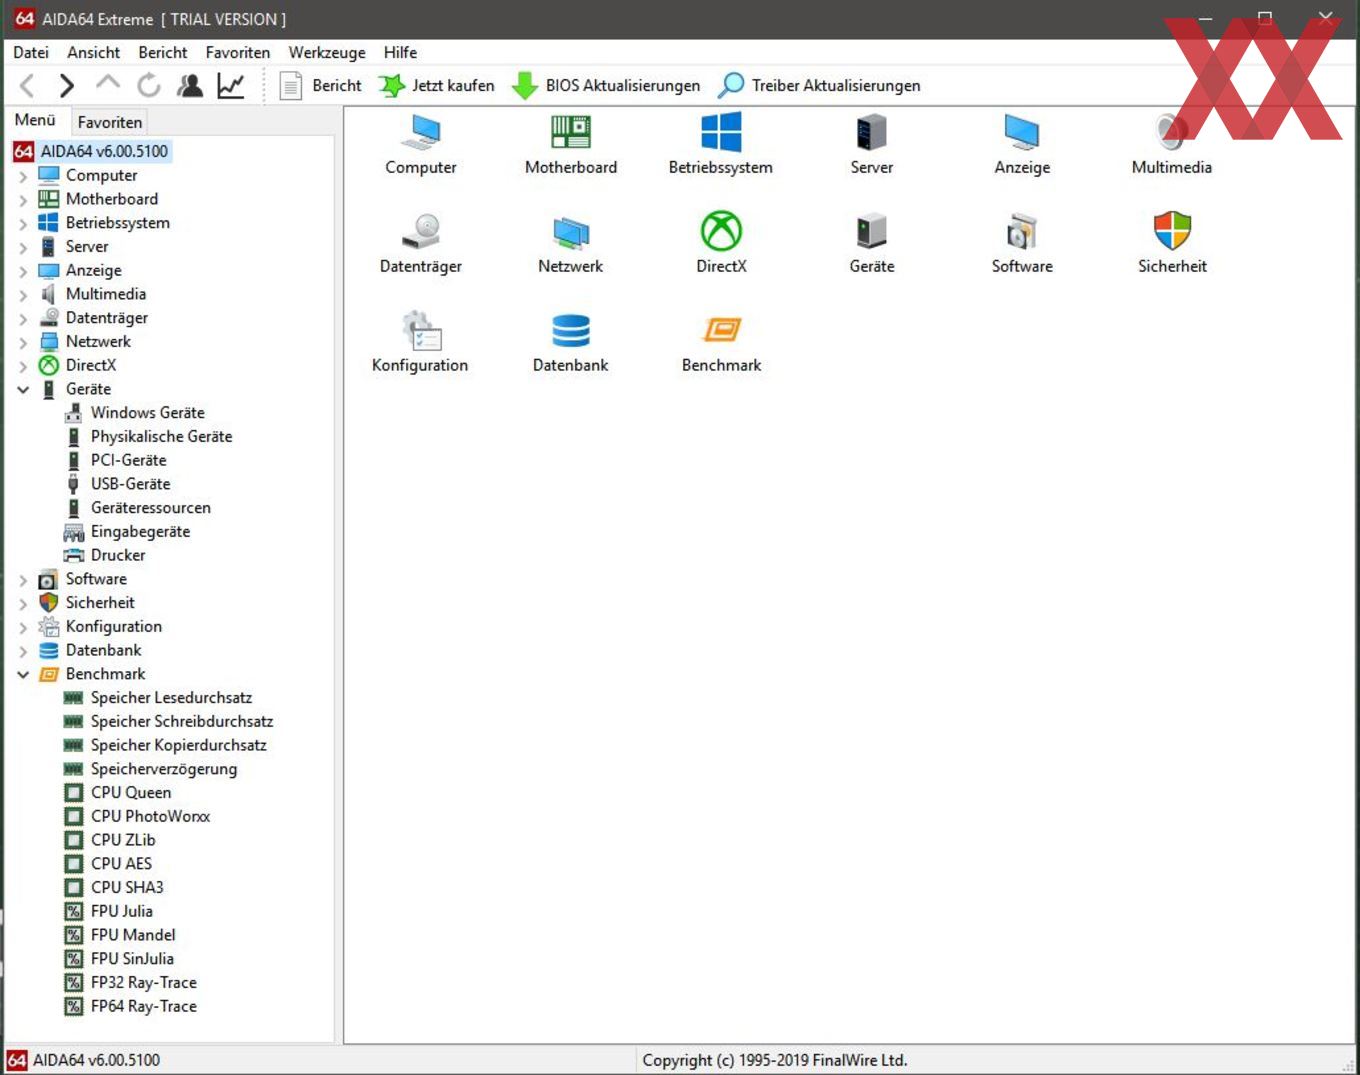Open the Konfiguration icon in main pane
Image resolution: width=1360 pixels, height=1075 pixels.
coord(421,330)
